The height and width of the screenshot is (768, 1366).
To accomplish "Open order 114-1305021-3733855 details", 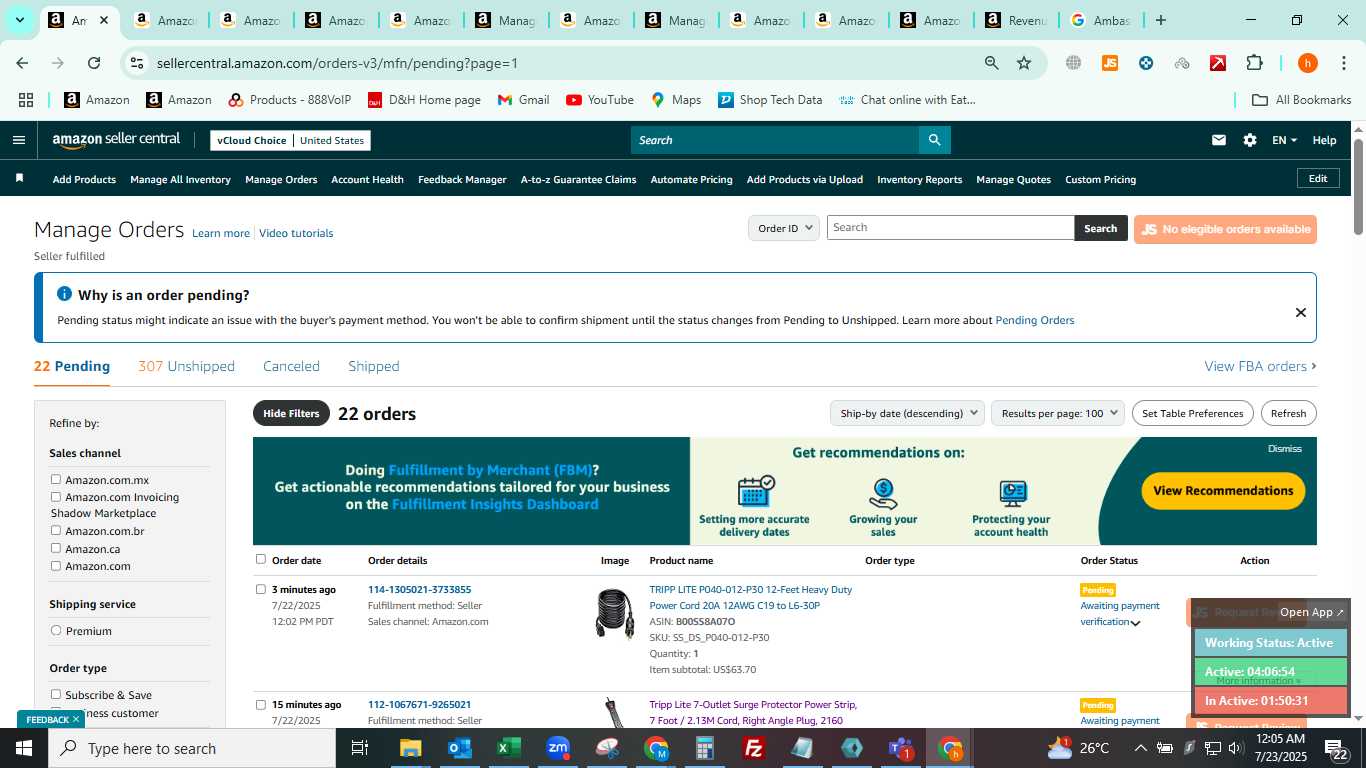I will click(419, 589).
